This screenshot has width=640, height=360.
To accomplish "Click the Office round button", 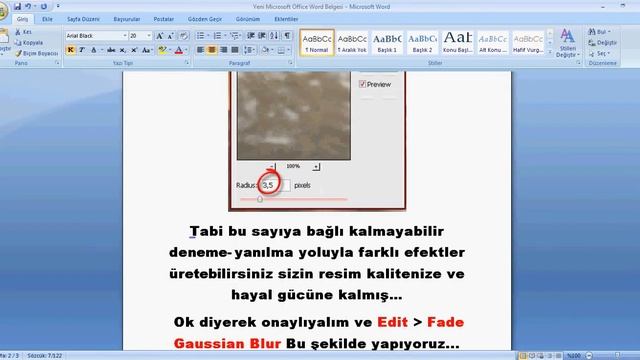I will pyautogui.click(x=2, y=11).
